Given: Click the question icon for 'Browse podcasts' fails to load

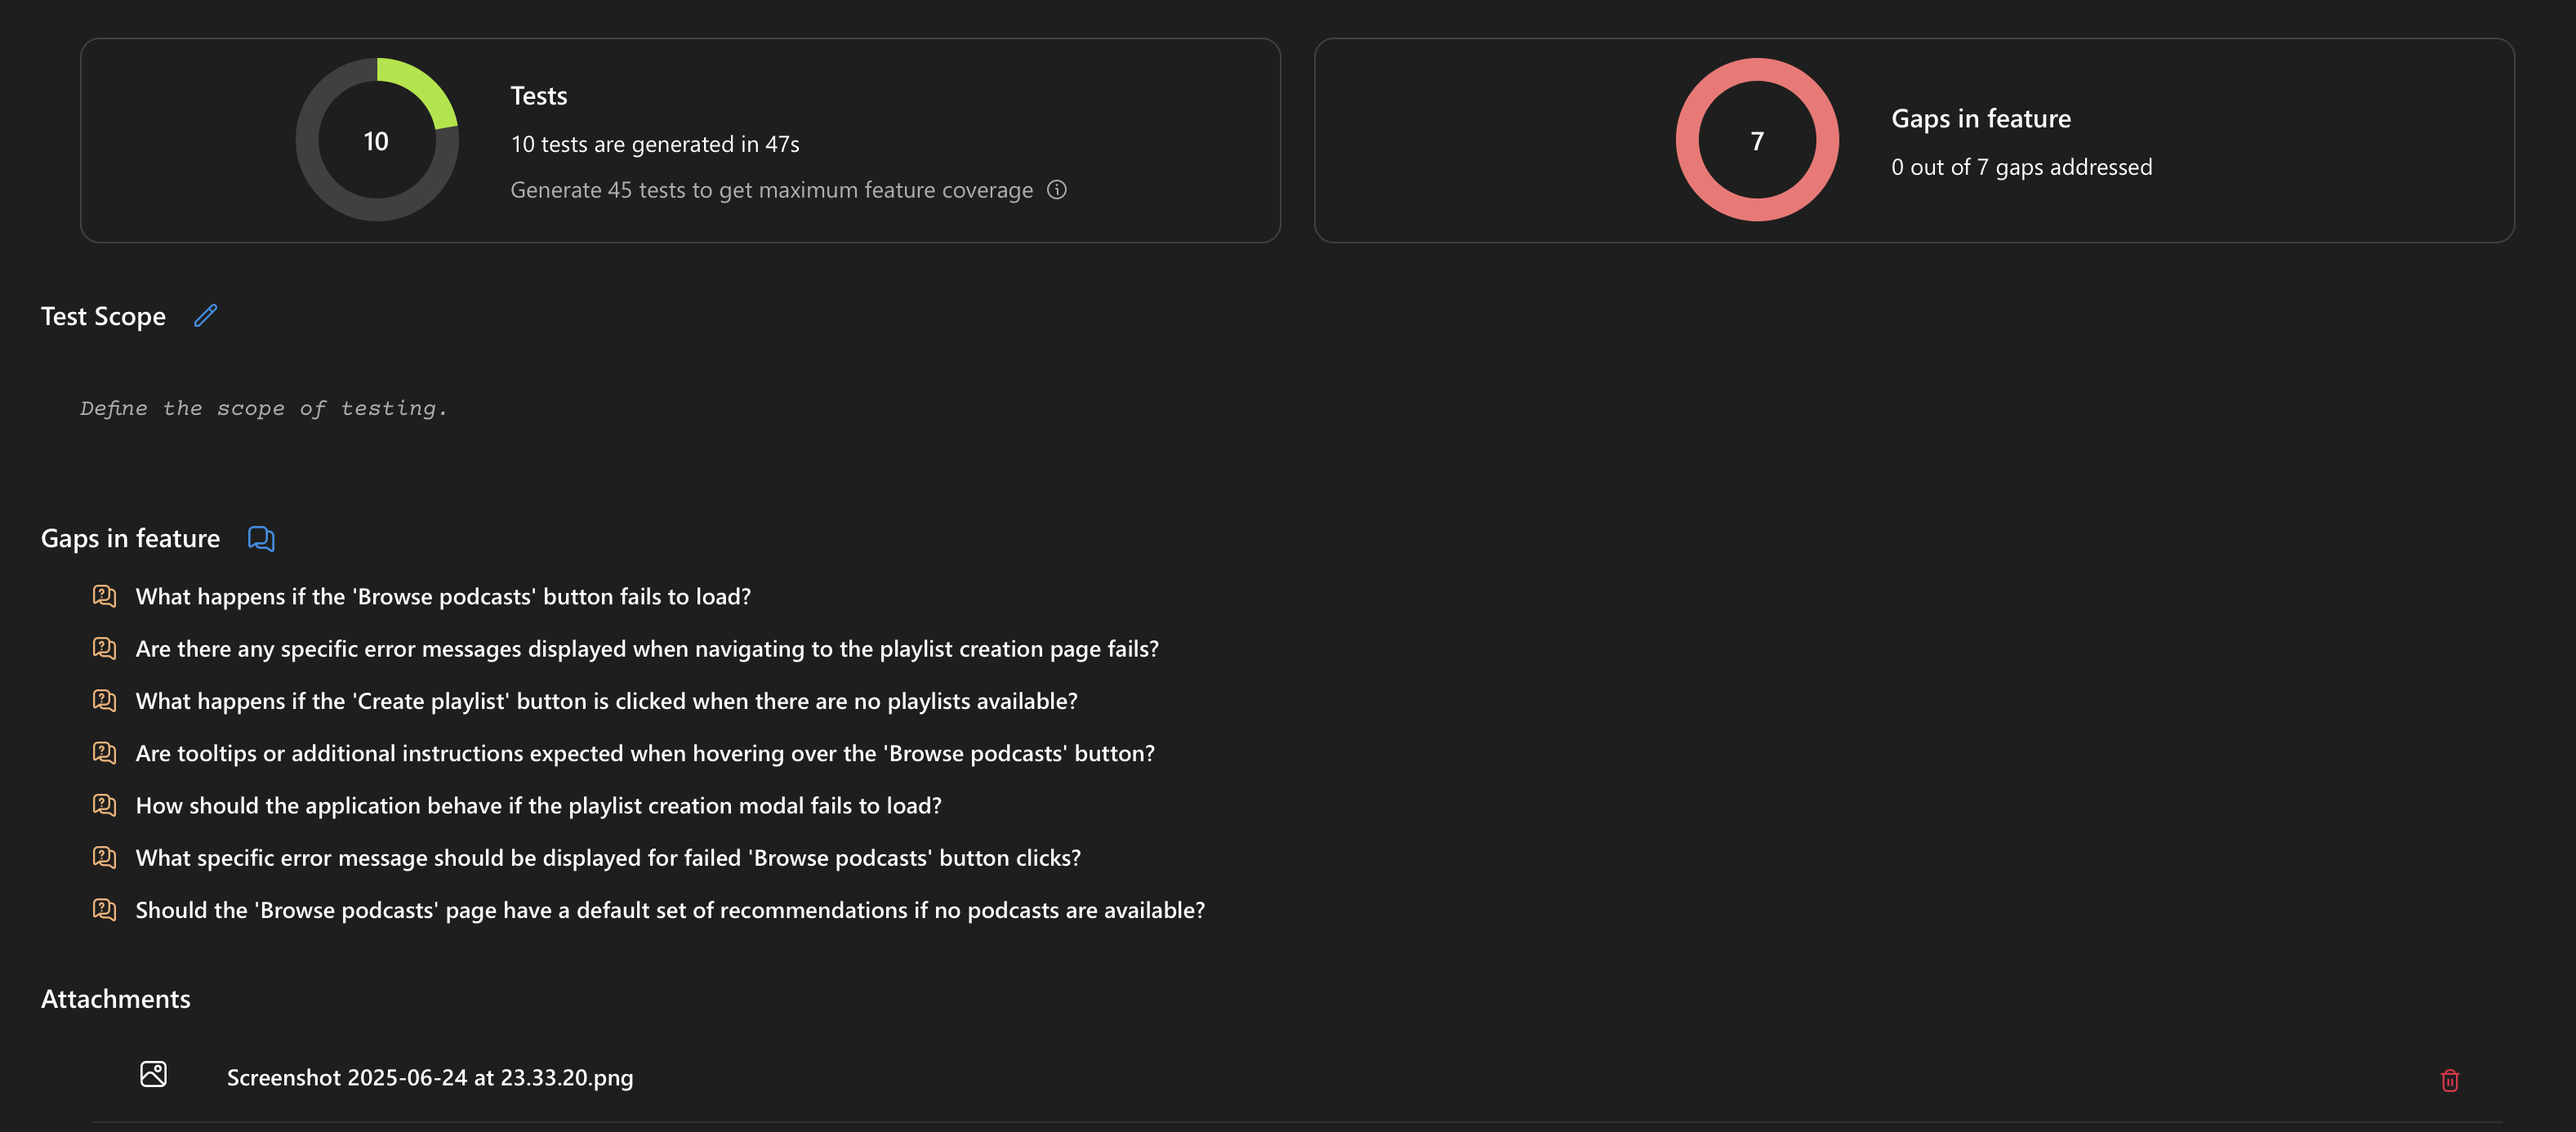Looking at the screenshot, I should click(x=104, y=596).
